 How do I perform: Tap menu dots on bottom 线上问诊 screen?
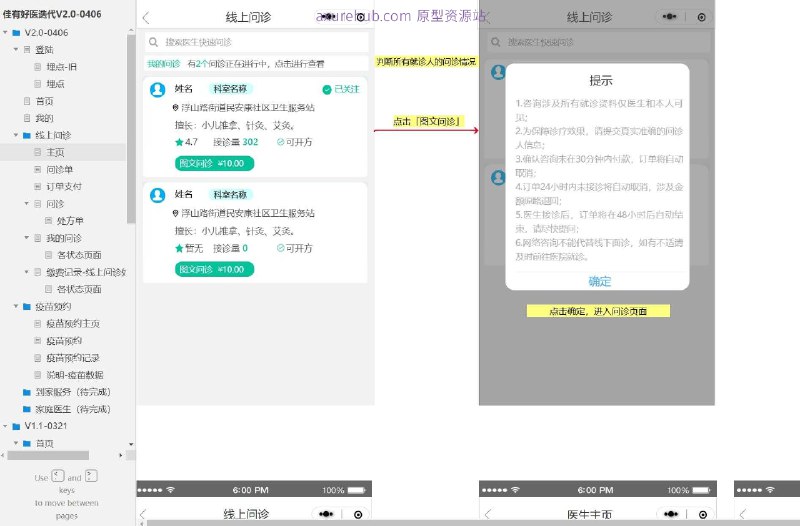[326, 514]
